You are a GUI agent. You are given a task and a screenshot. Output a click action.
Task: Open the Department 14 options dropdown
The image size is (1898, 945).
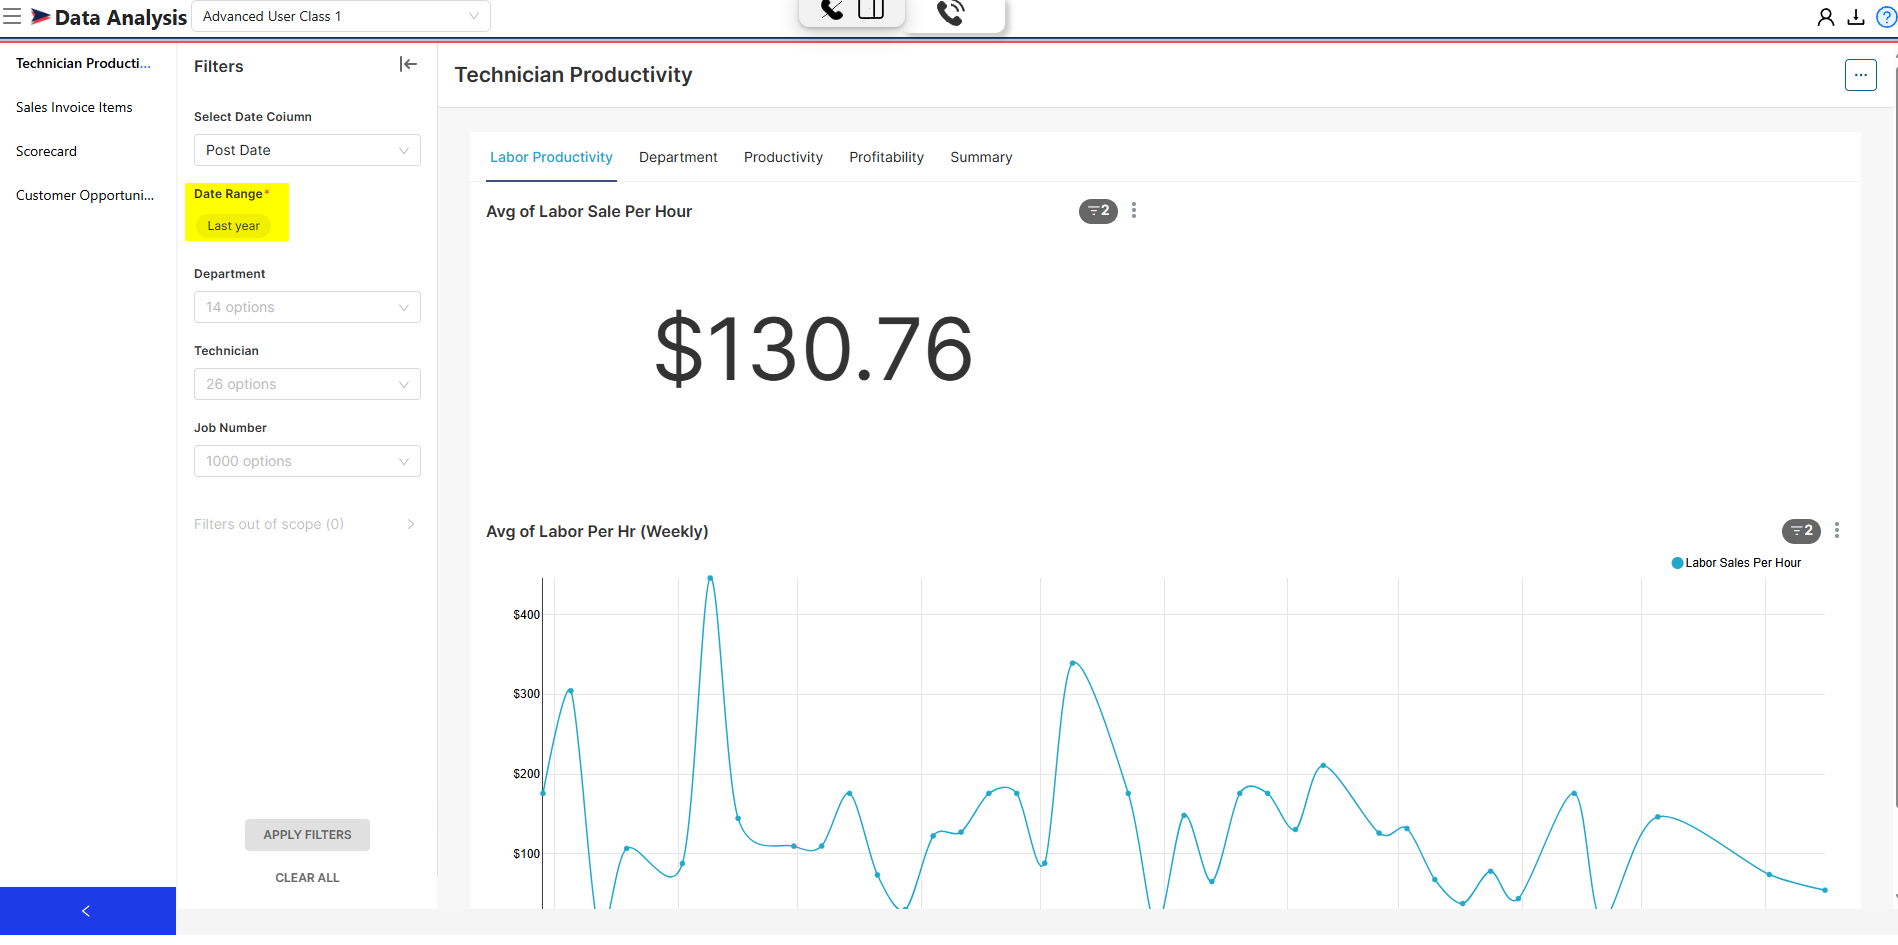[307, 307]
